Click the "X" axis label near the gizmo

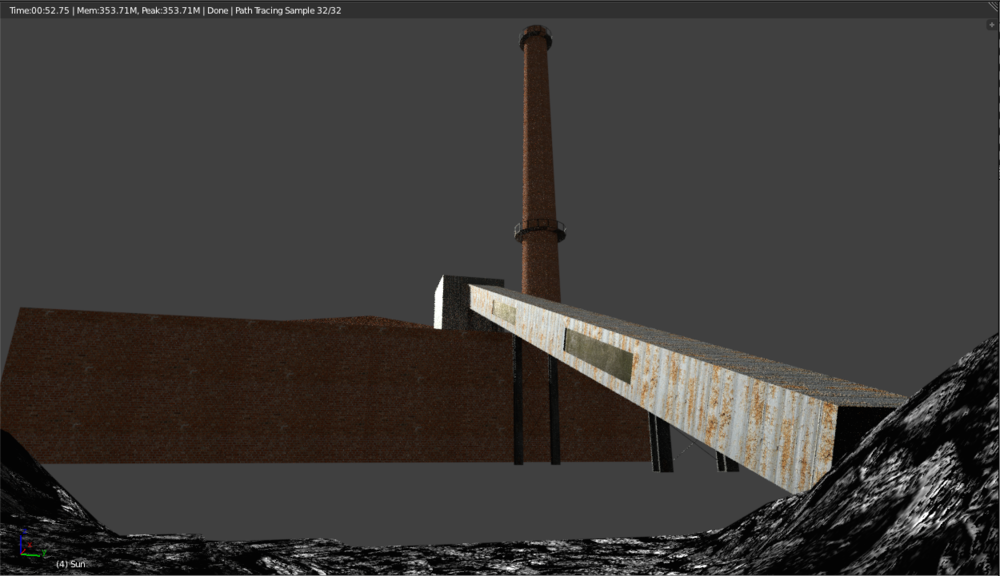click(x=29, y=545)
